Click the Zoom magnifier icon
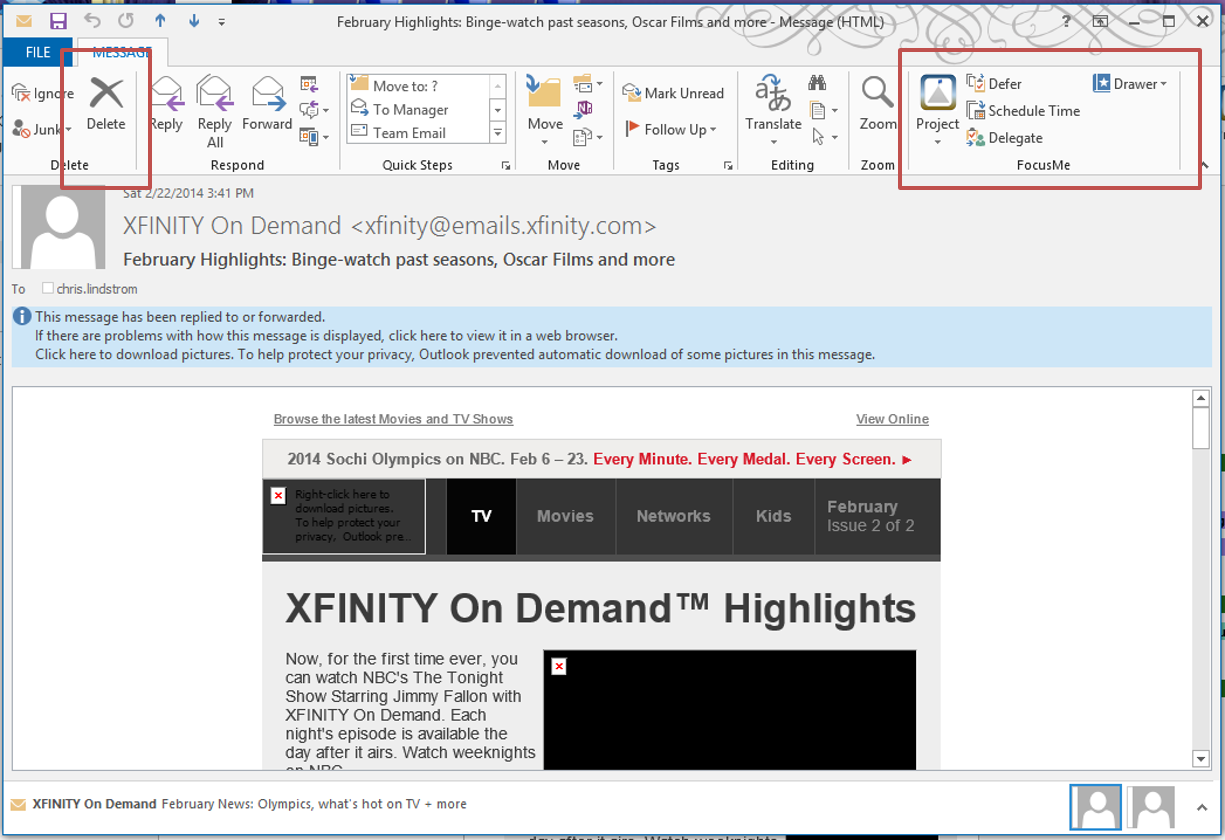Viewport: 1225px width, 840px height. [x=877, y=92]
